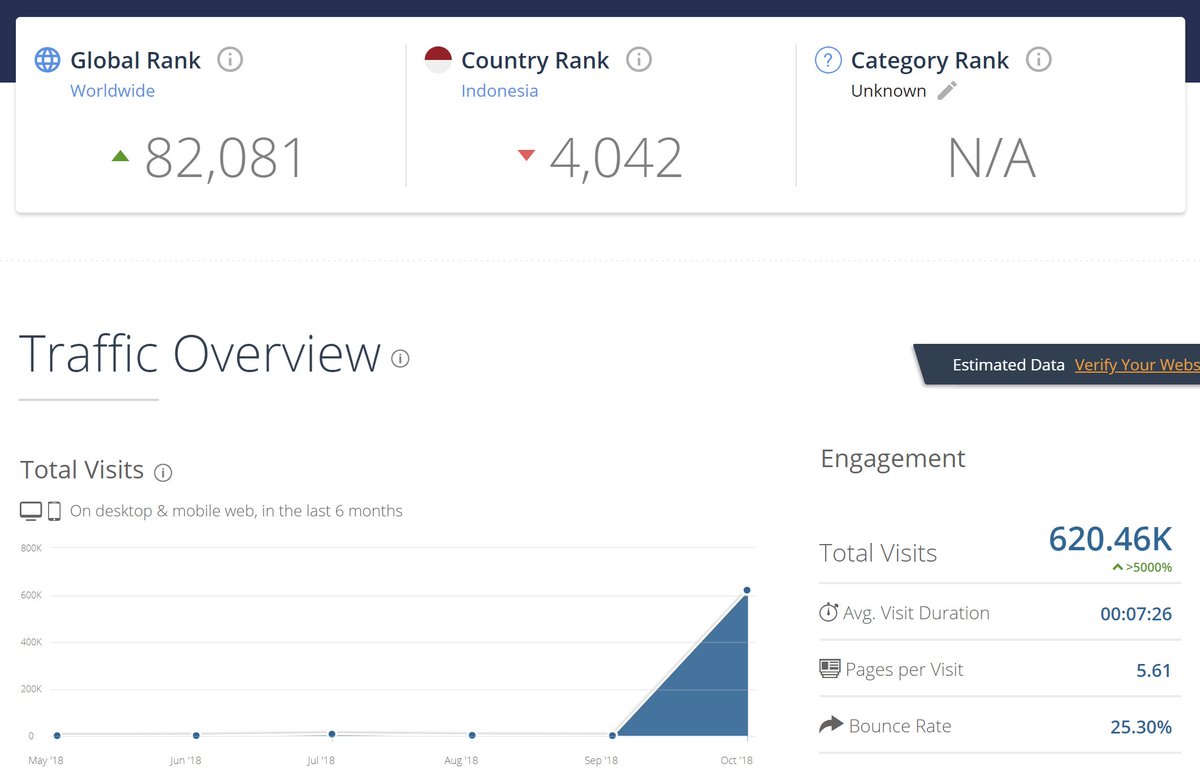Click the Country Rank title text
The height and width of the screenshot is (781, 1200).
(x=535, y=60)
